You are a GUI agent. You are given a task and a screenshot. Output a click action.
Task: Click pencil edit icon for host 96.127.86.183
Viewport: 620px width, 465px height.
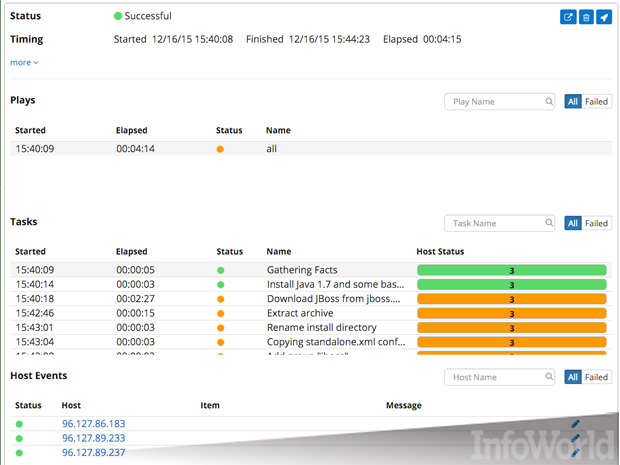click(575, 424)
